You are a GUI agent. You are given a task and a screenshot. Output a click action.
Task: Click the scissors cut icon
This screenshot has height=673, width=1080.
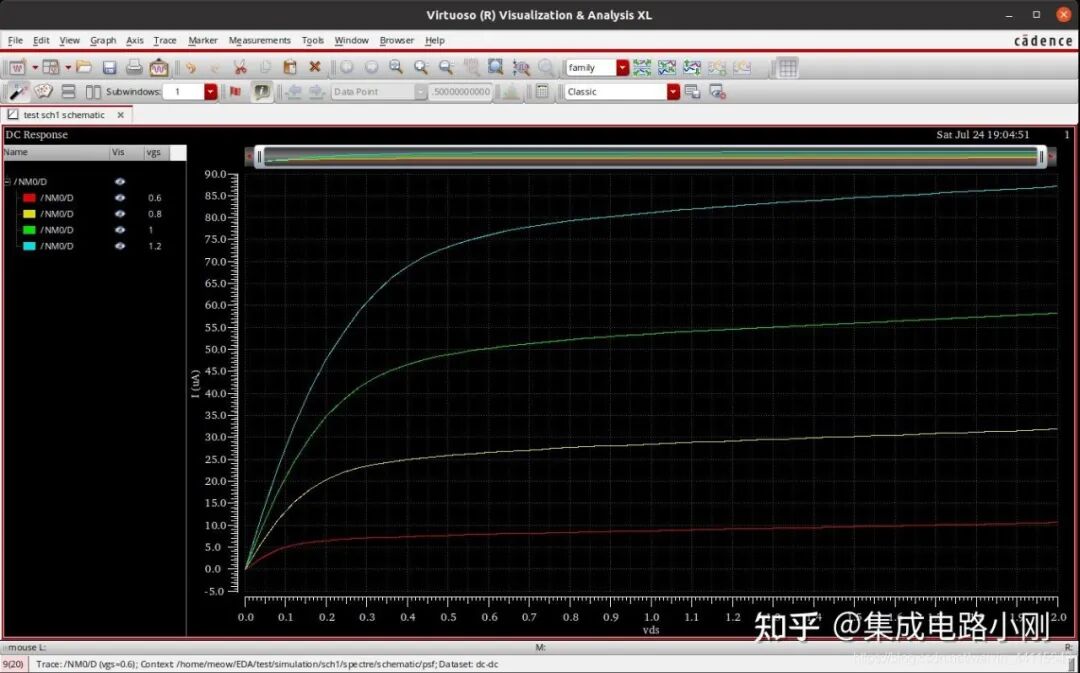tap(240, 67)
